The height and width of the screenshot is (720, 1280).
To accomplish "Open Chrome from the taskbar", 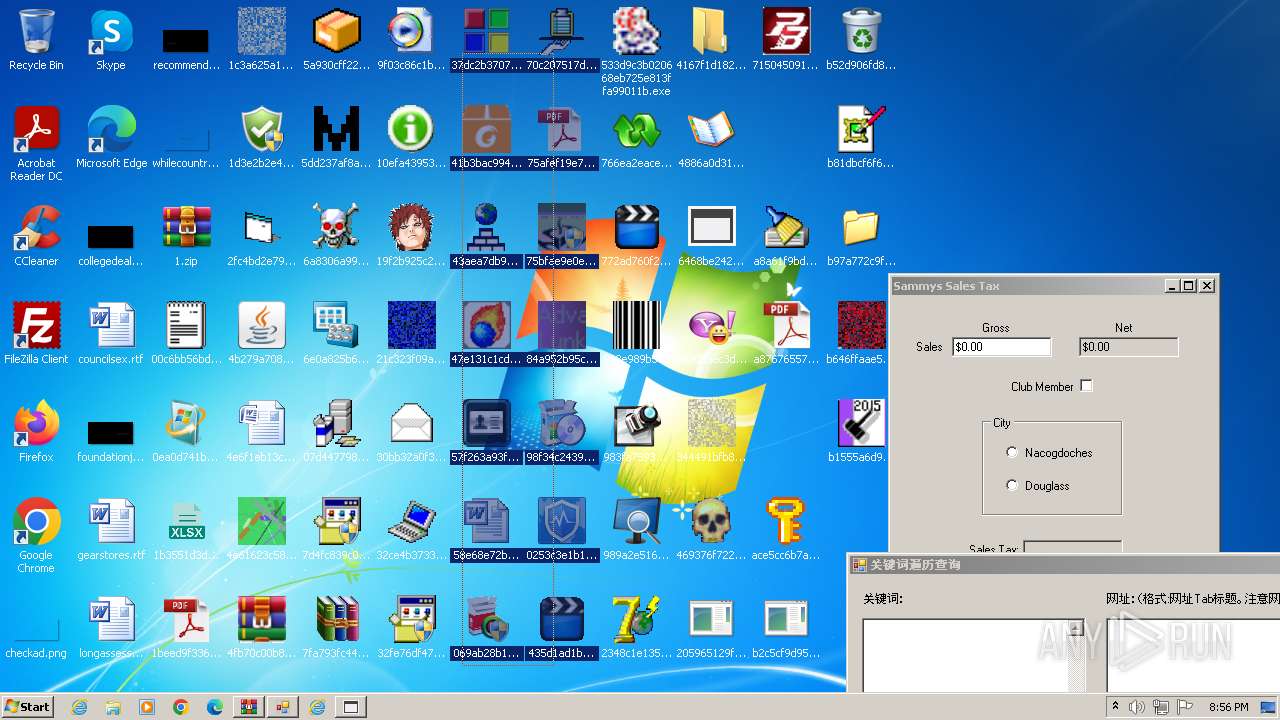I will [181, 707].
